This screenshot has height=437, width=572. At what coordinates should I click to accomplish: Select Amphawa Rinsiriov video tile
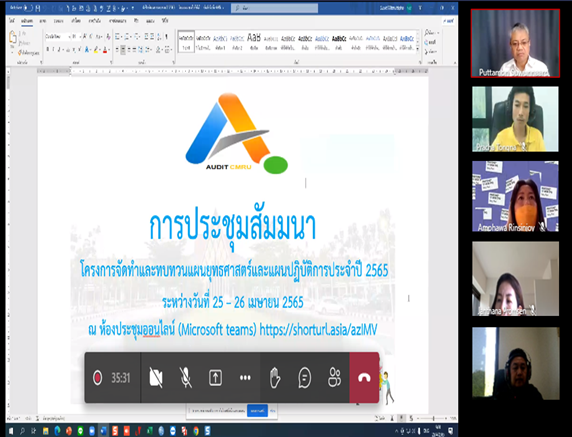(515, 196)
